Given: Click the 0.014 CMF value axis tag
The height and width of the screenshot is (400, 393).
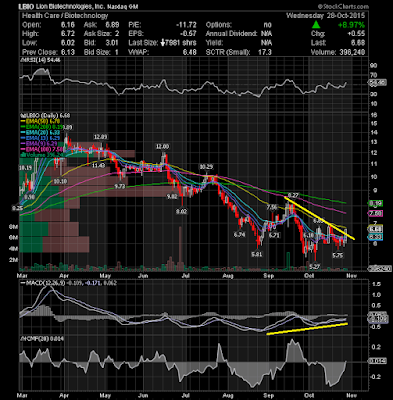Looking at the screenshot, I should pyautogui.click(x=377, y=361).
